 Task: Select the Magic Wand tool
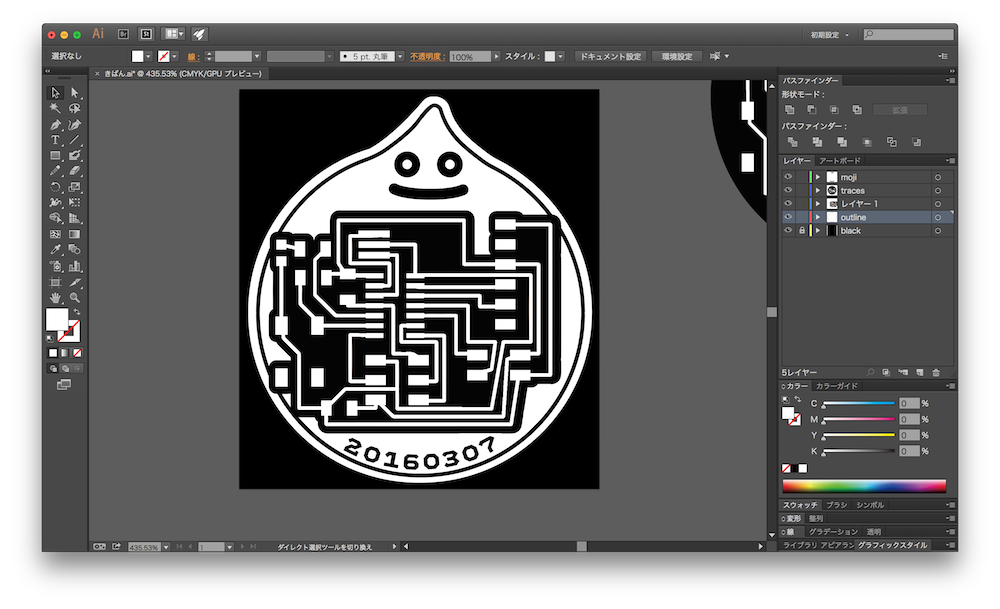coord(55,109)
